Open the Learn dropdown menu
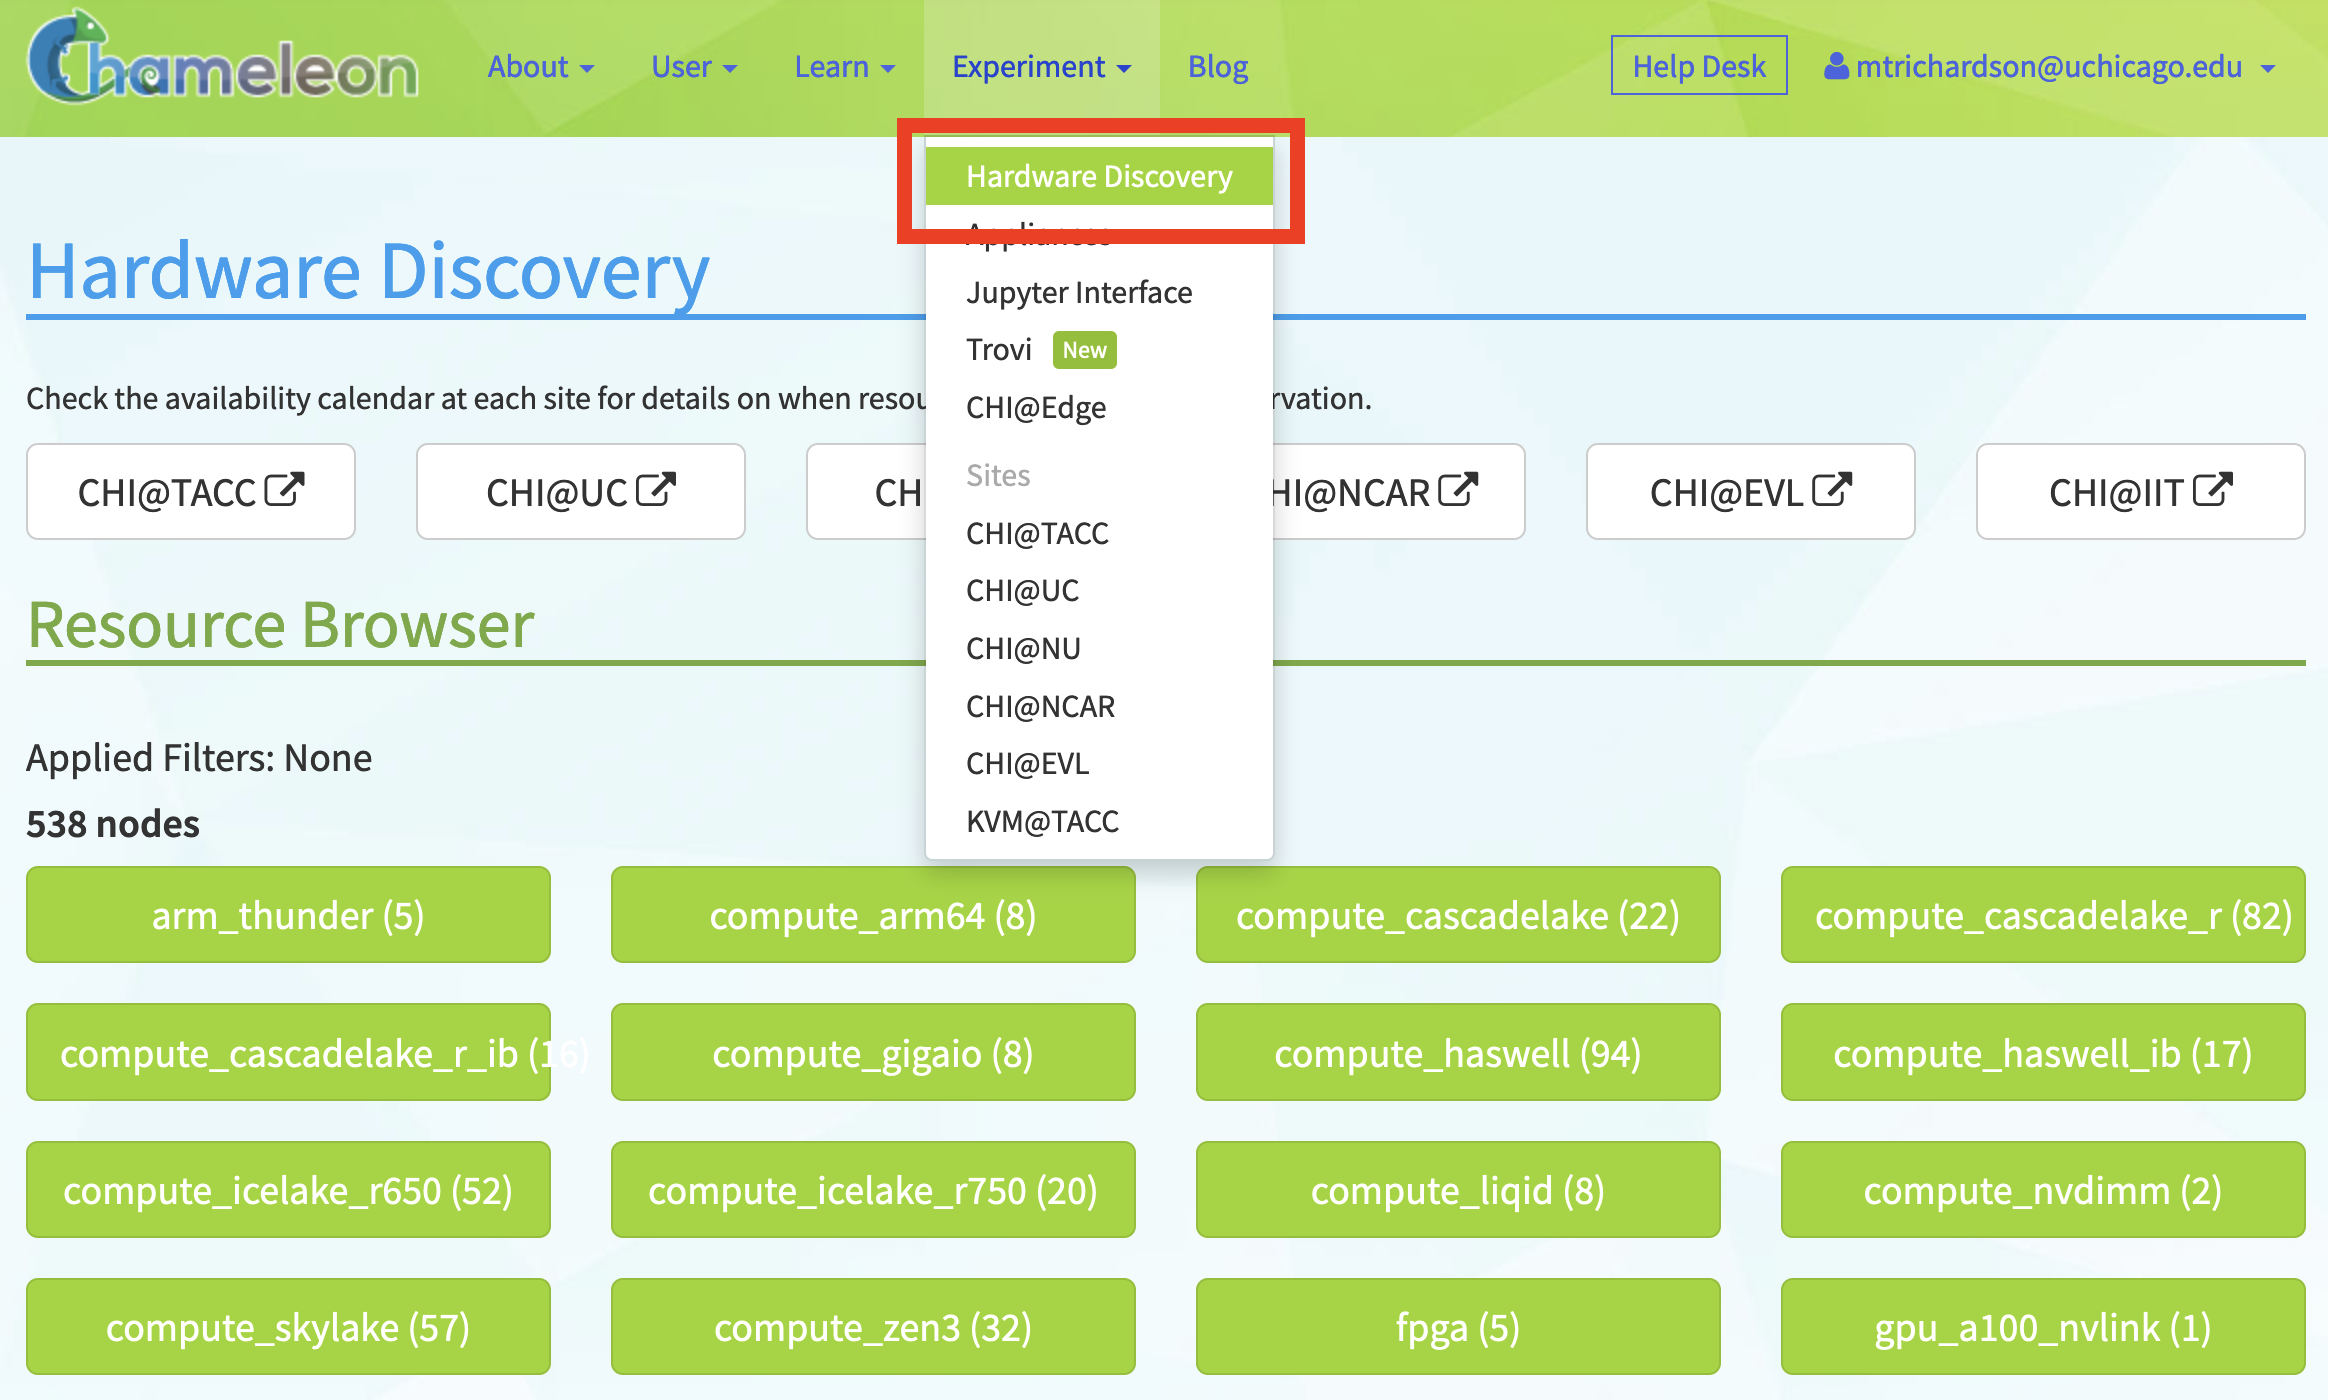The image size is (2328, 1400). 845,67
